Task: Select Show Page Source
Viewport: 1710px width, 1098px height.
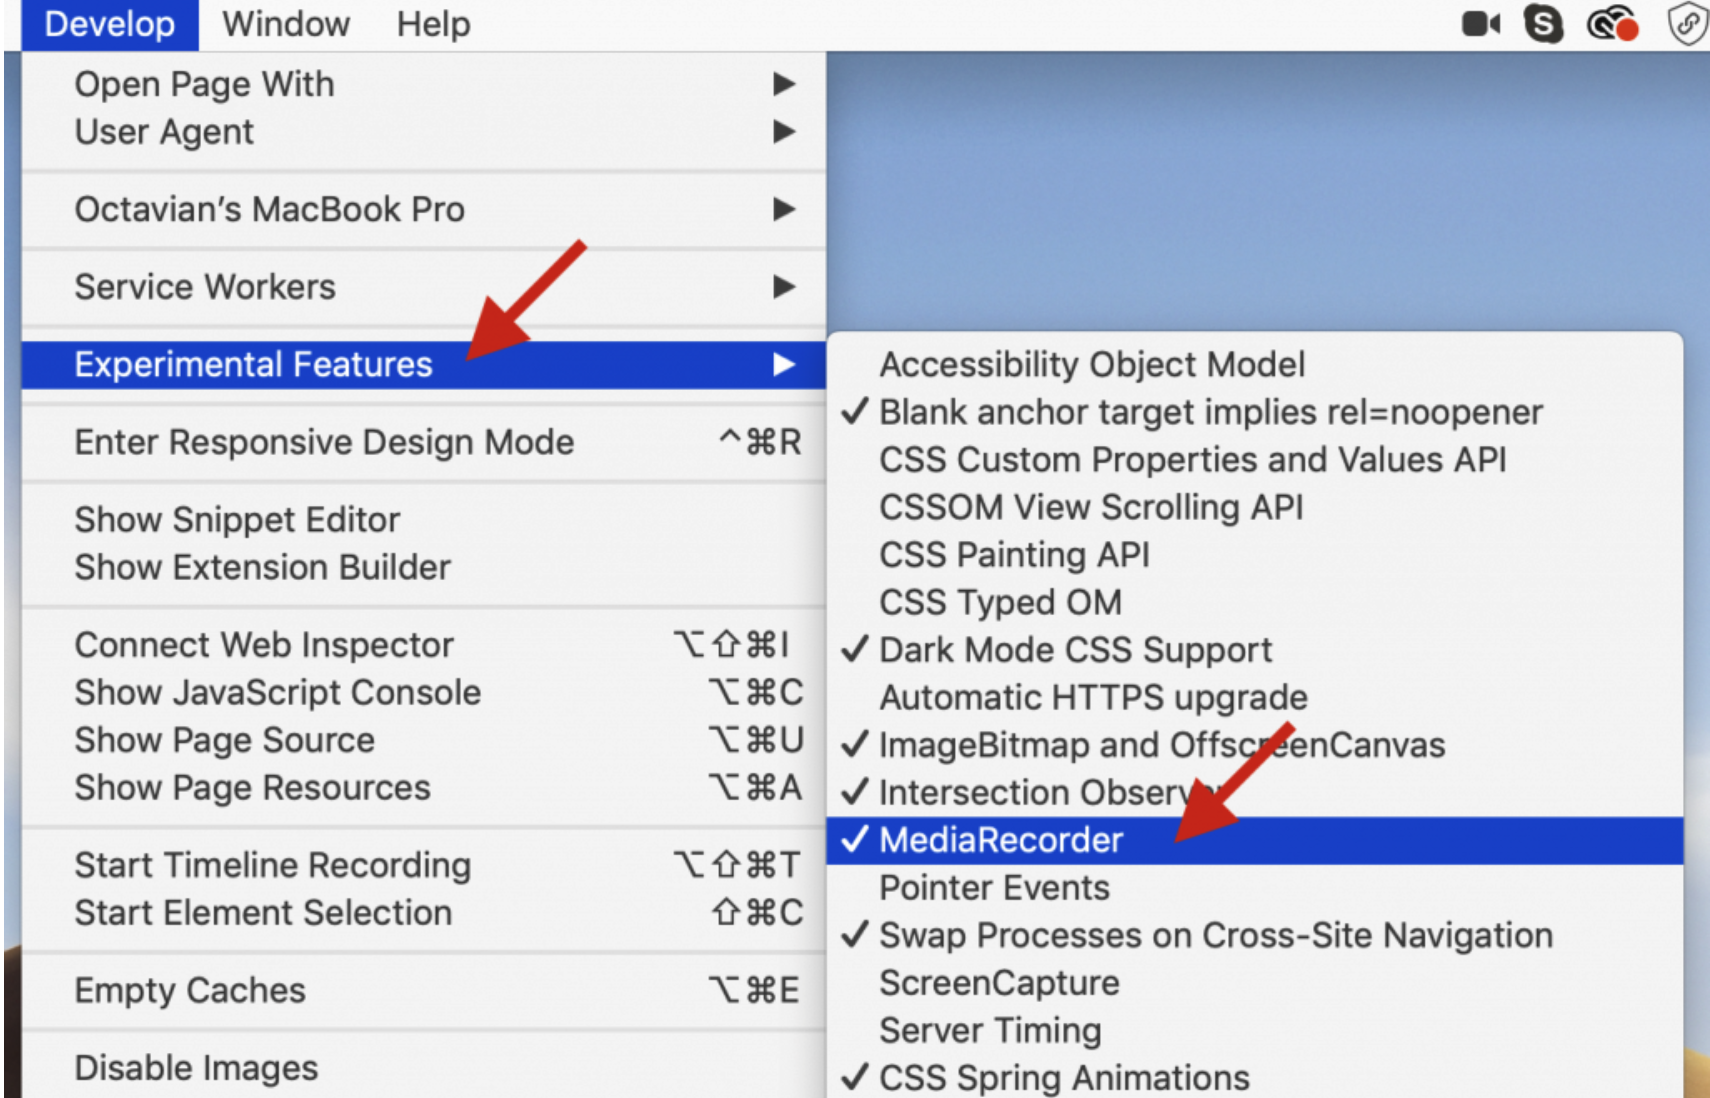Action: (x=424, y=740)
